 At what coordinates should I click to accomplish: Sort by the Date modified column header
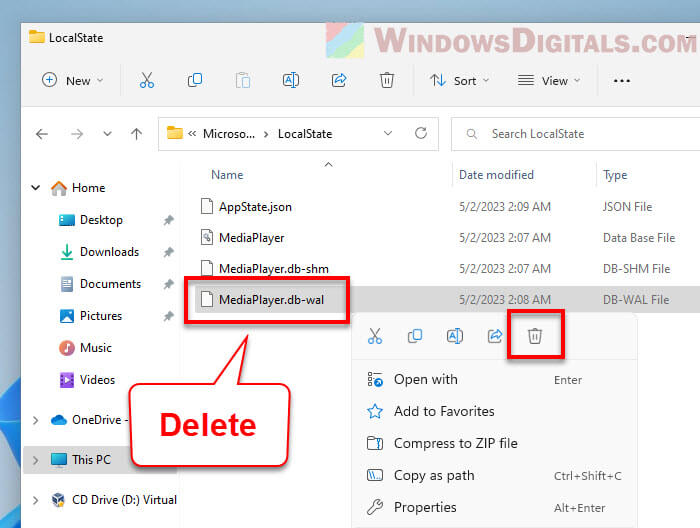click(496, 175)
